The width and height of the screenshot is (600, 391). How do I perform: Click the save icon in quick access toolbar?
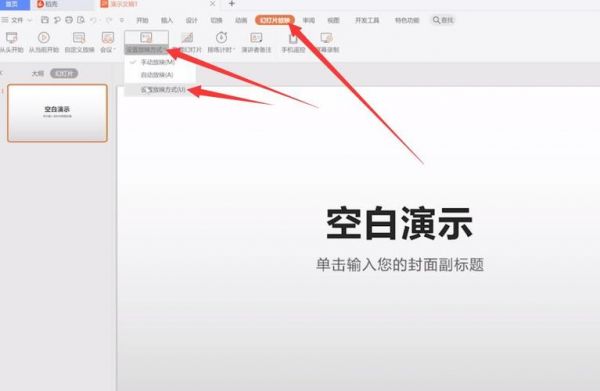tap(45, 20)
